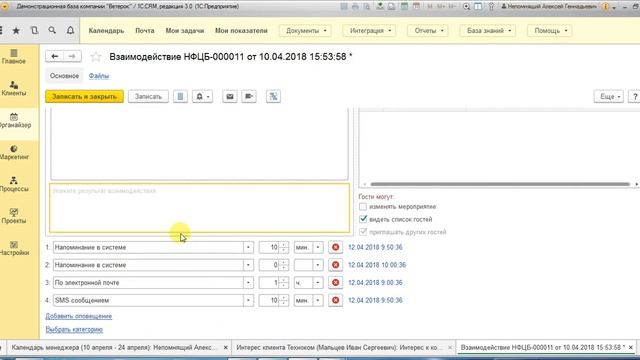Image resolution: width=640 pixels, height=360 pixels.
Task: Click the info icon next to the user name
Action: (605, 7)
